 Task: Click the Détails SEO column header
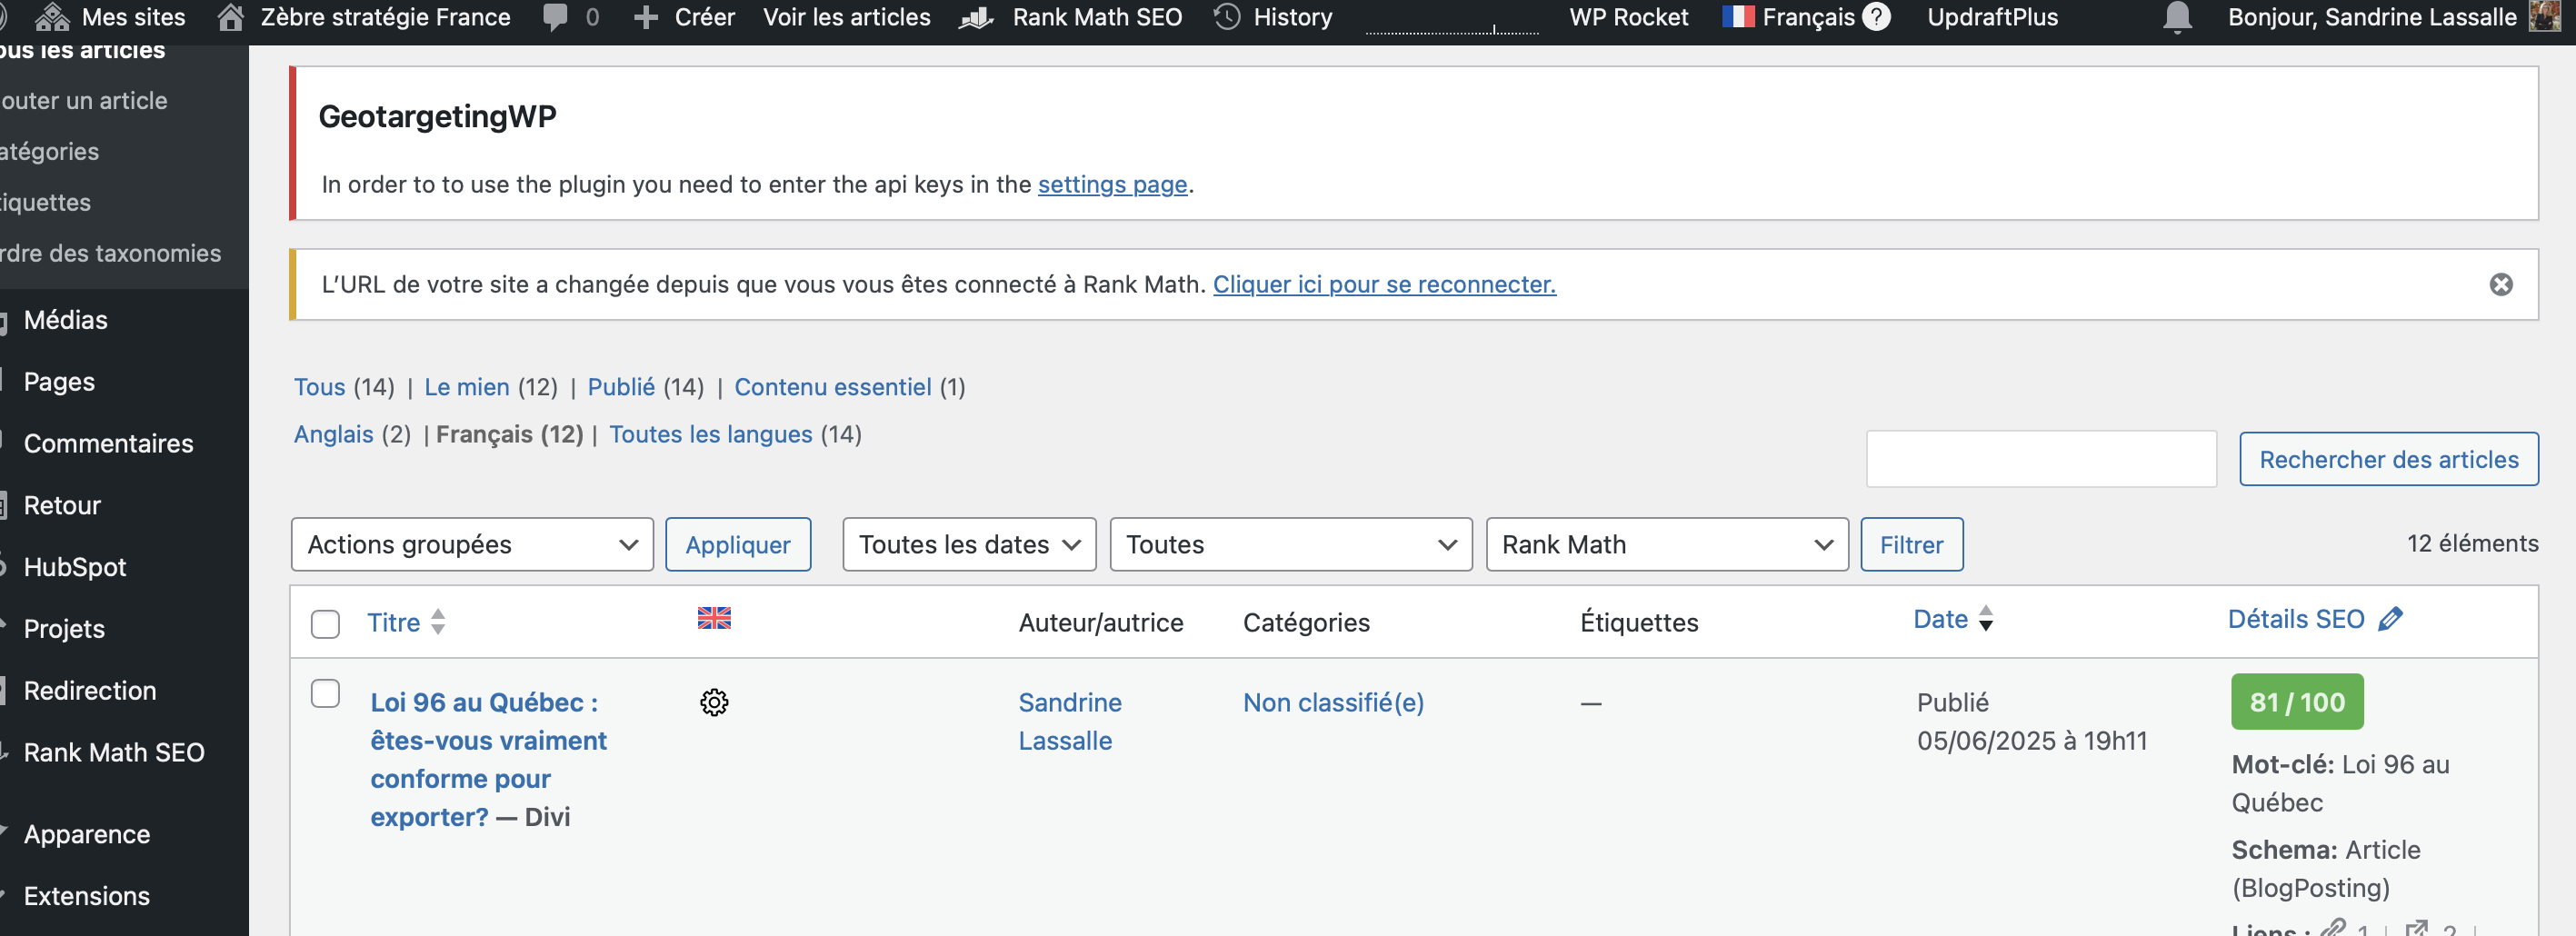click(x=2295, y=619)
